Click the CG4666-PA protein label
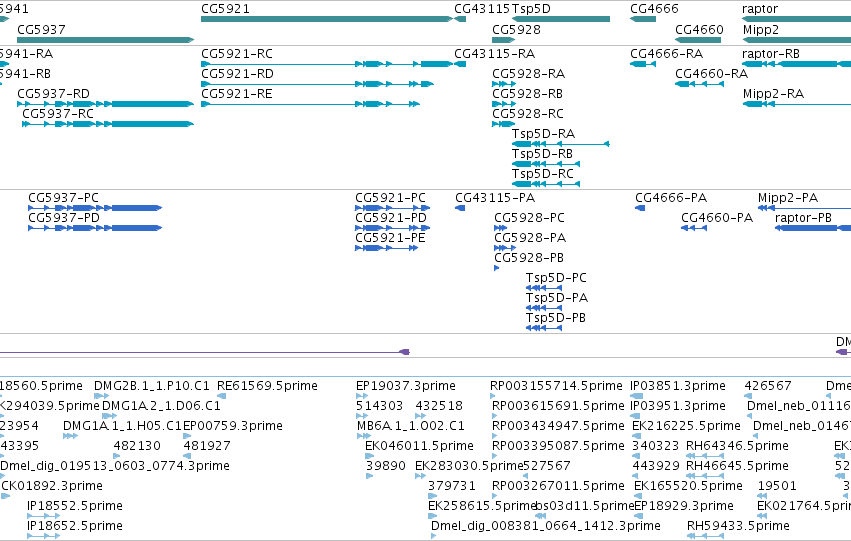The height and width of the screenshot is (541, 851). 671,198
